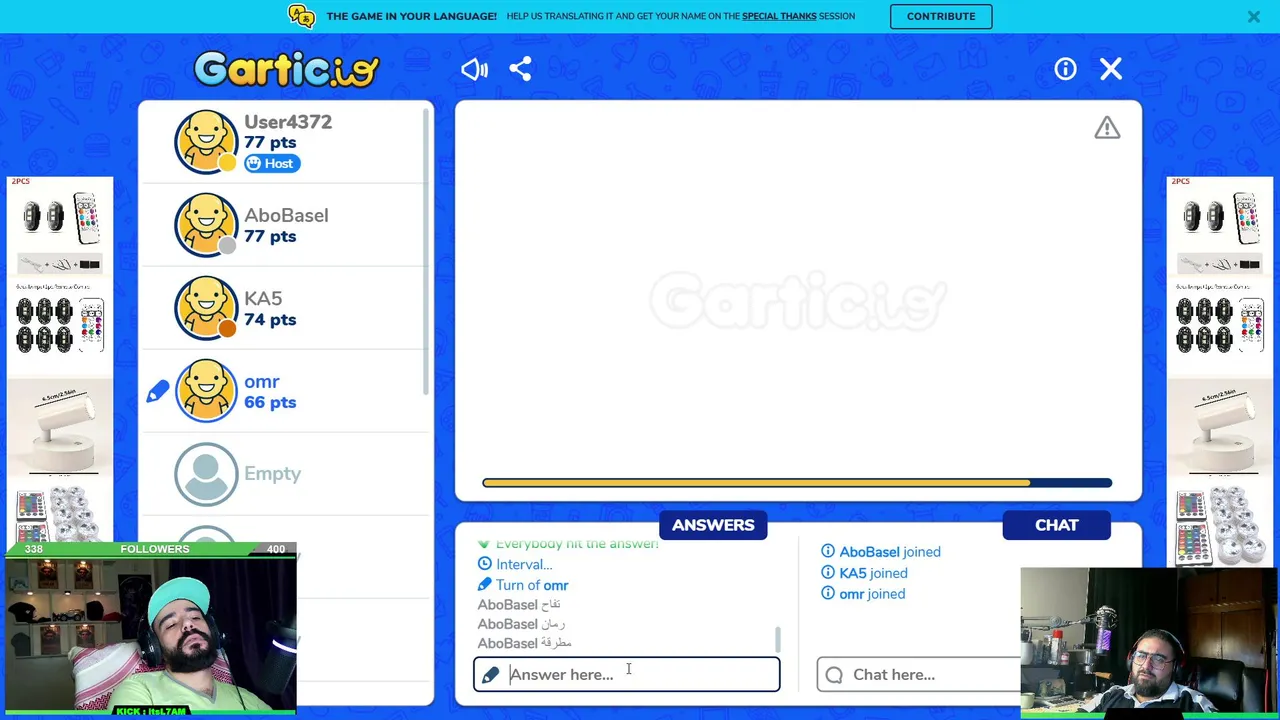
Task: Dismiss the top translation banner
Action: 1253,16
